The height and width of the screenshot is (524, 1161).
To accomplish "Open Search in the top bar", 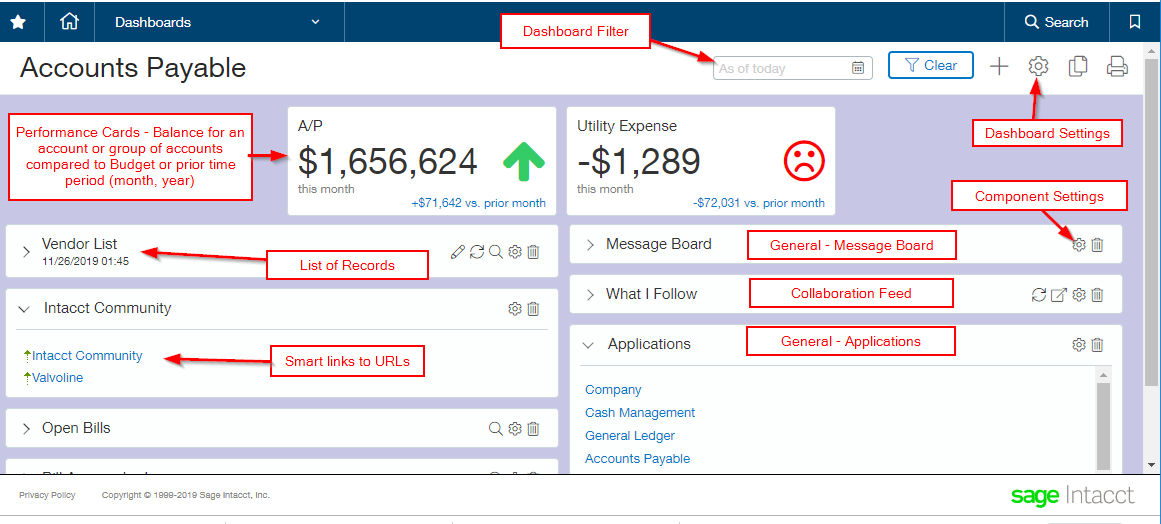I will (1057, 22).
